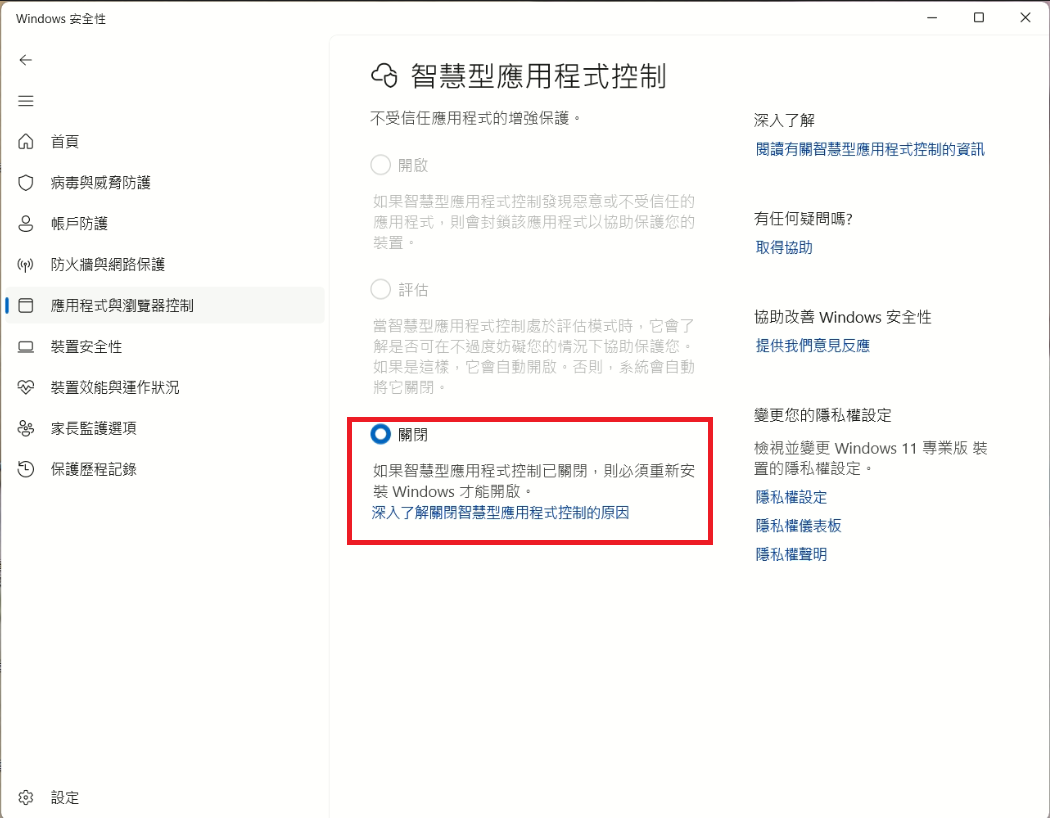Viewport: 1050px width, 818px height.
Task: Click the back arrow icon
Action: click(x=26, y=60)
